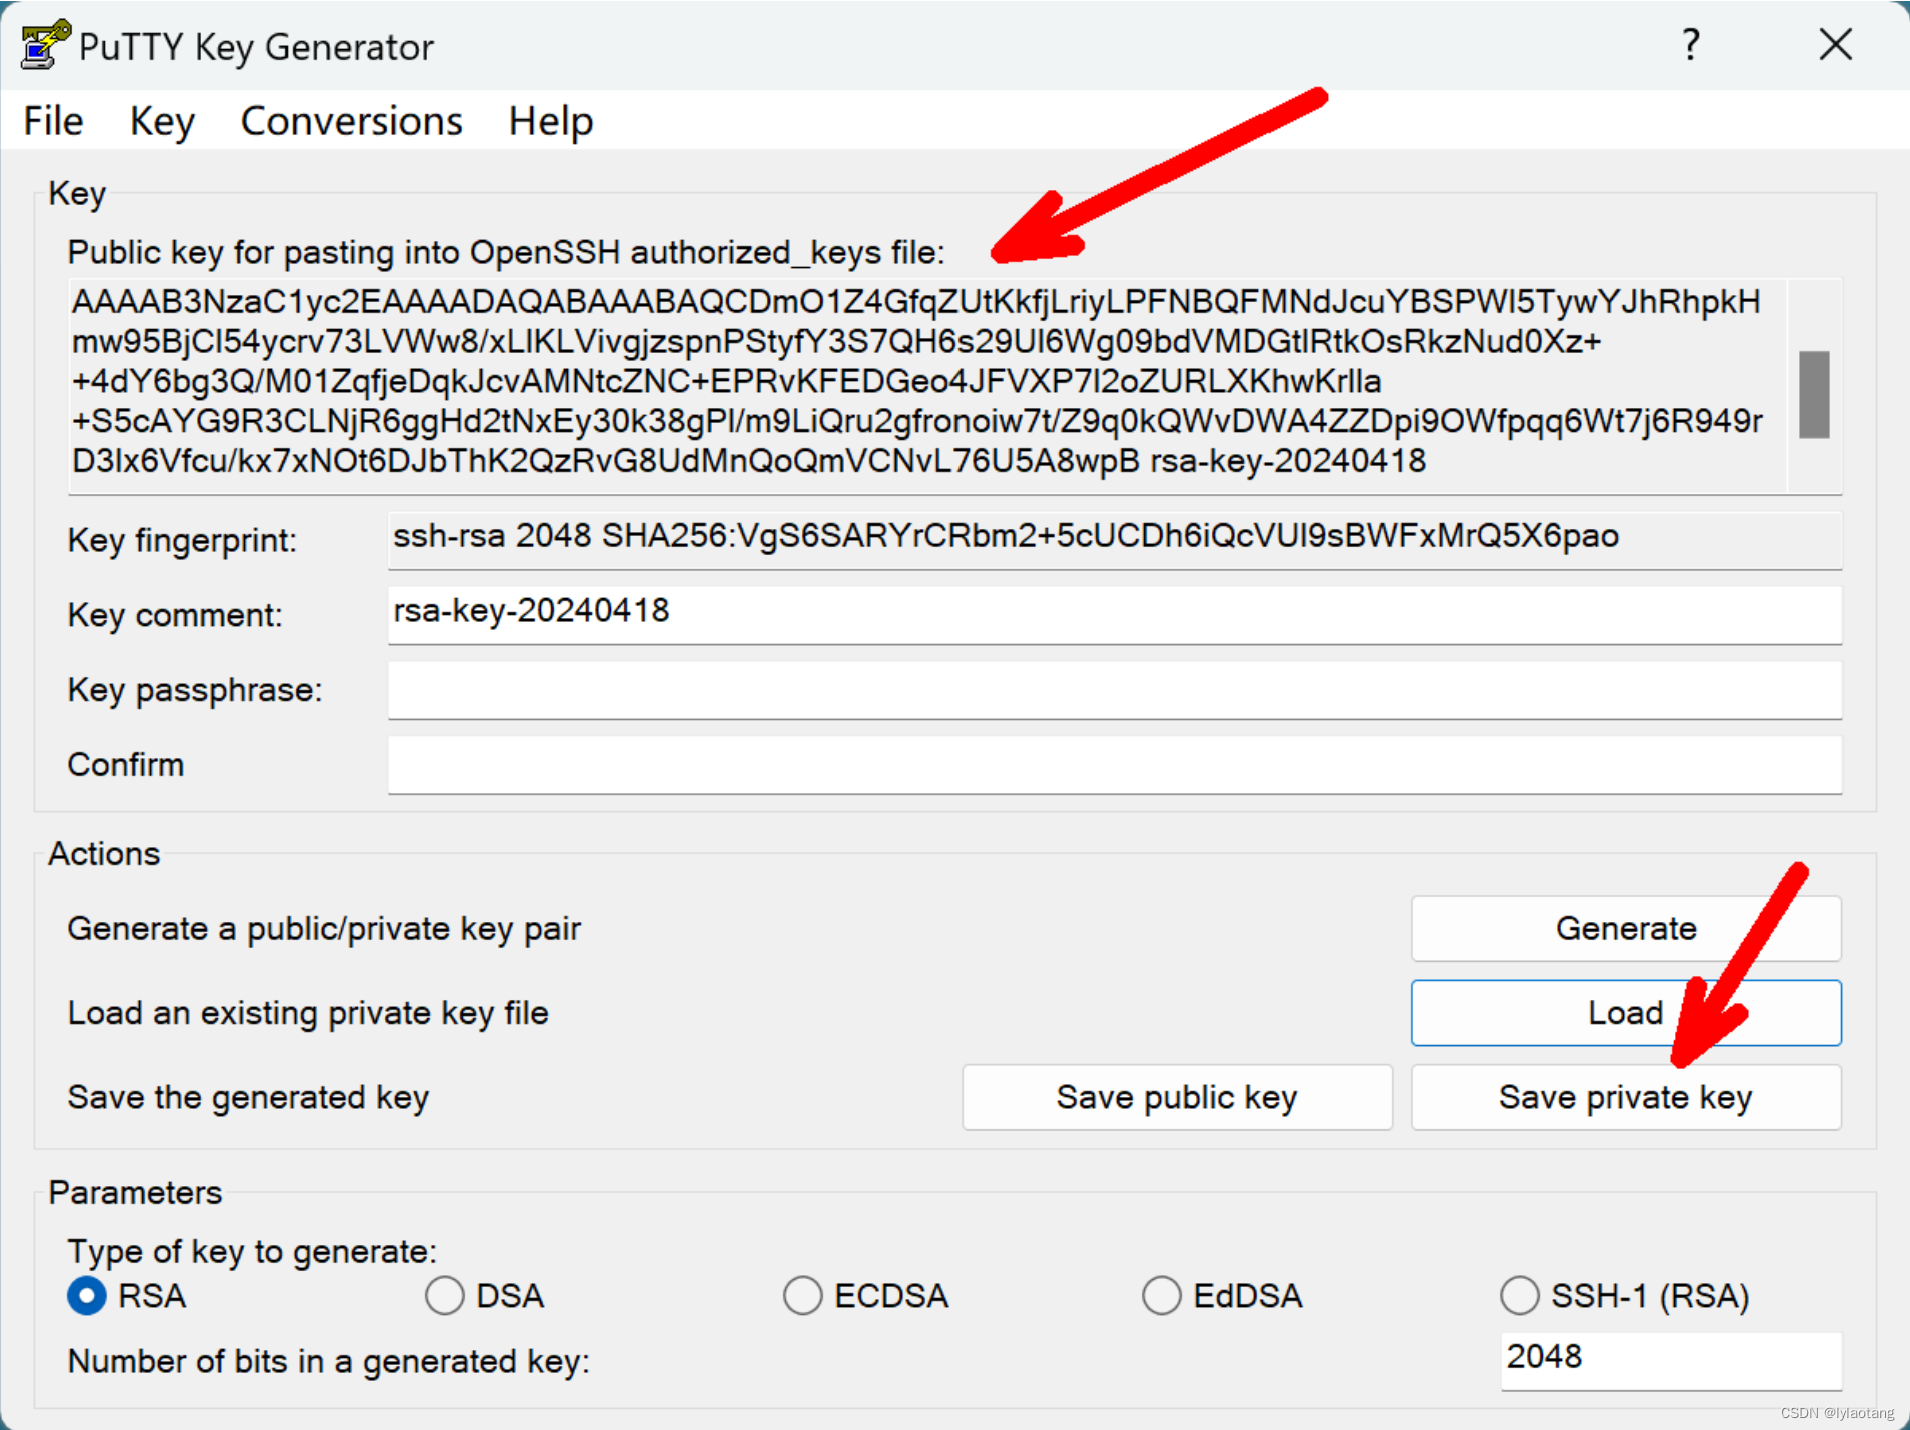Focus the Key comment field

(x=1114, y=614)
